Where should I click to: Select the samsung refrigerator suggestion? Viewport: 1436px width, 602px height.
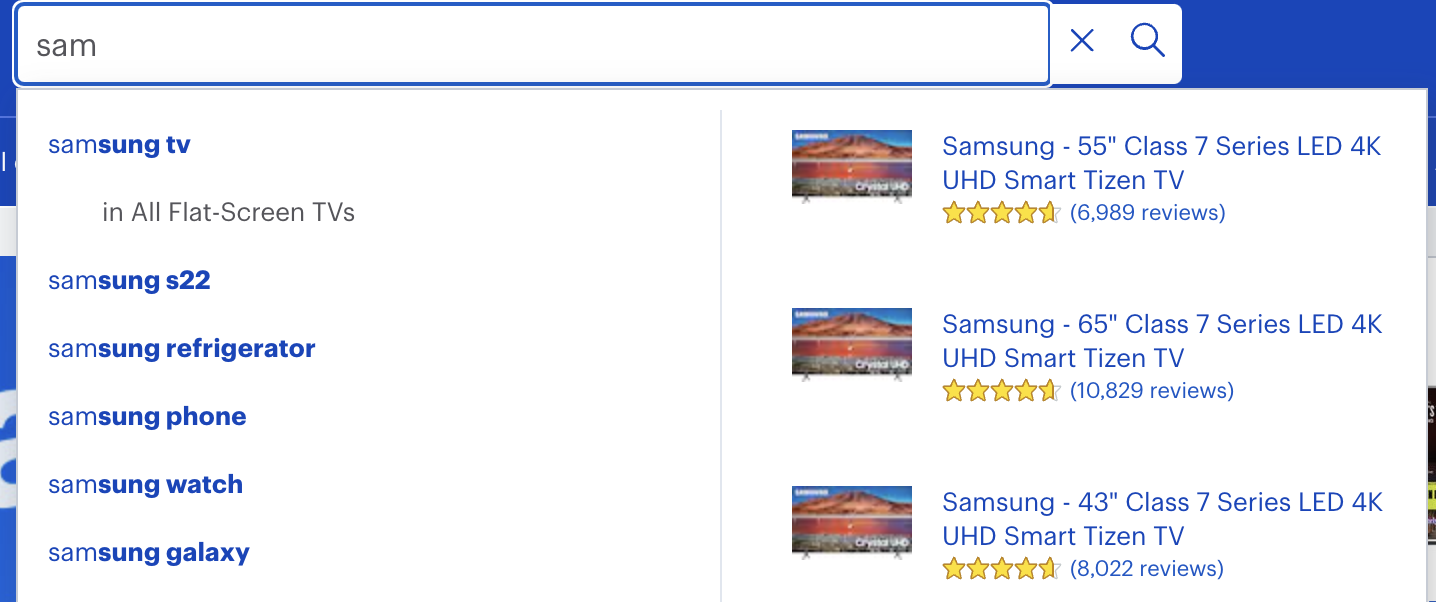point(181,348)
